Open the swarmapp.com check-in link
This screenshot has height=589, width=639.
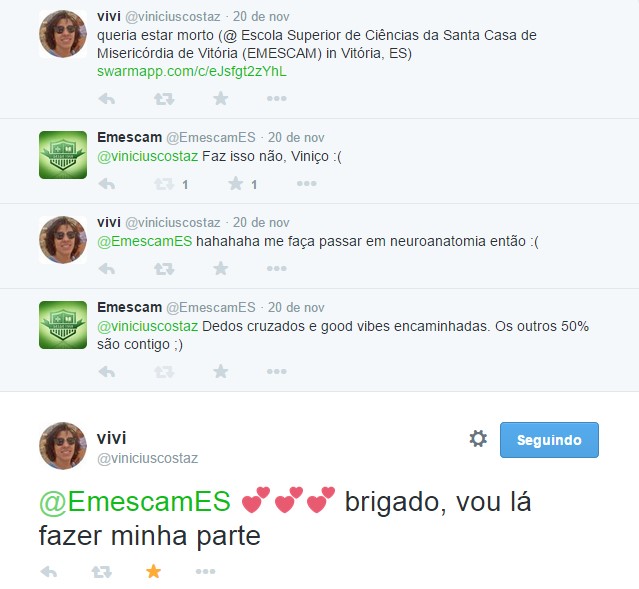coord(192,71)
